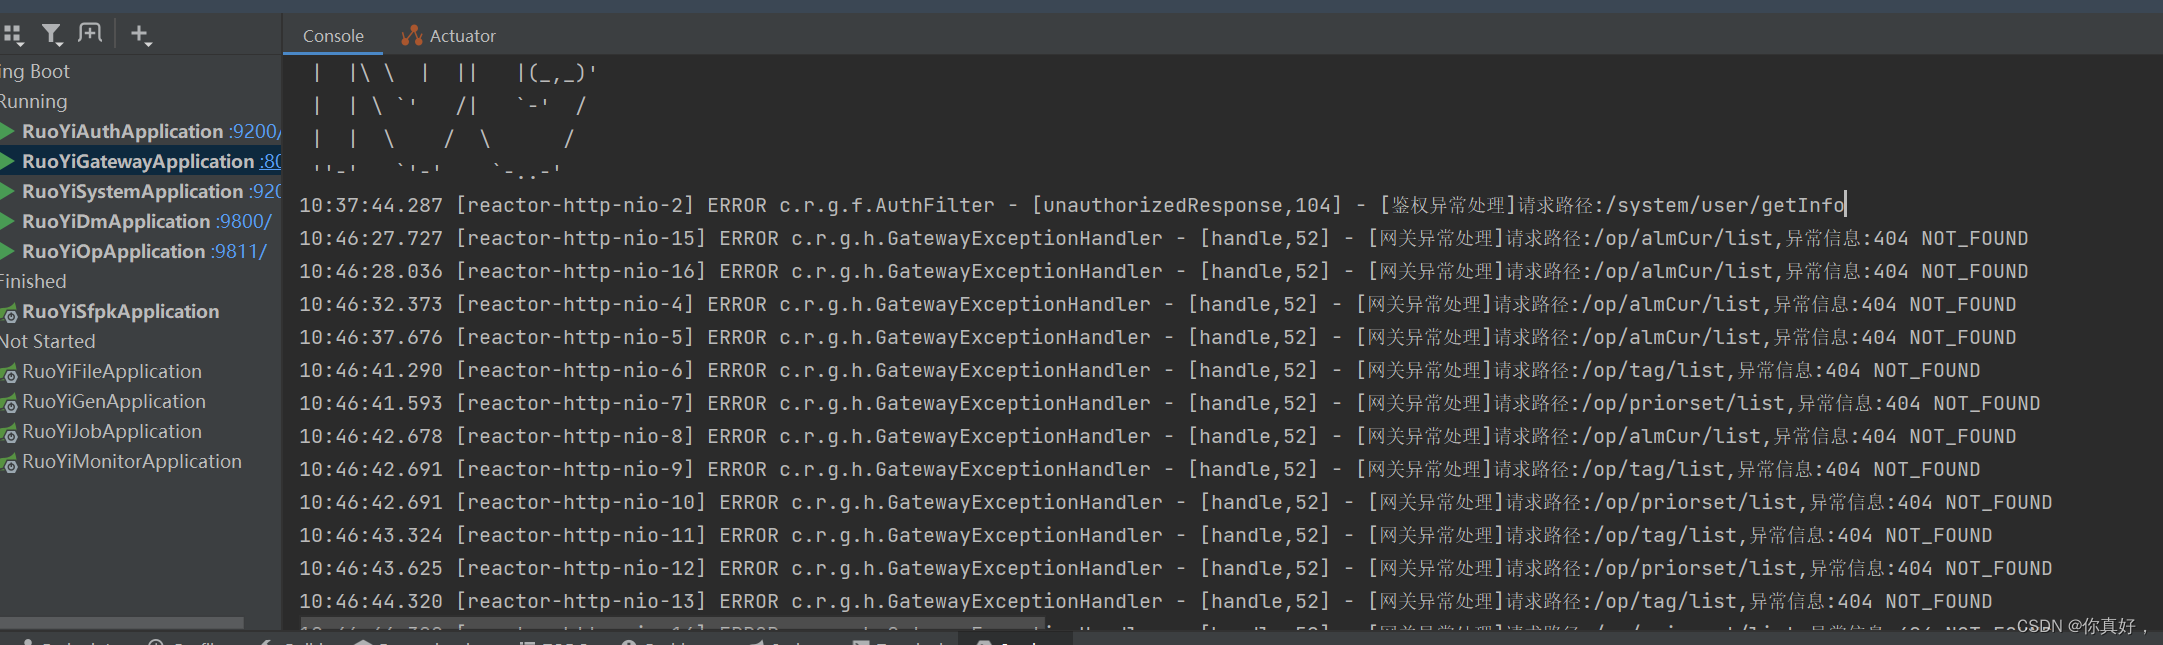2163x645 pixels.
Task: Click the Spring Boot icon beside RuoYiMonitorApplication
Action: (9, 463)
